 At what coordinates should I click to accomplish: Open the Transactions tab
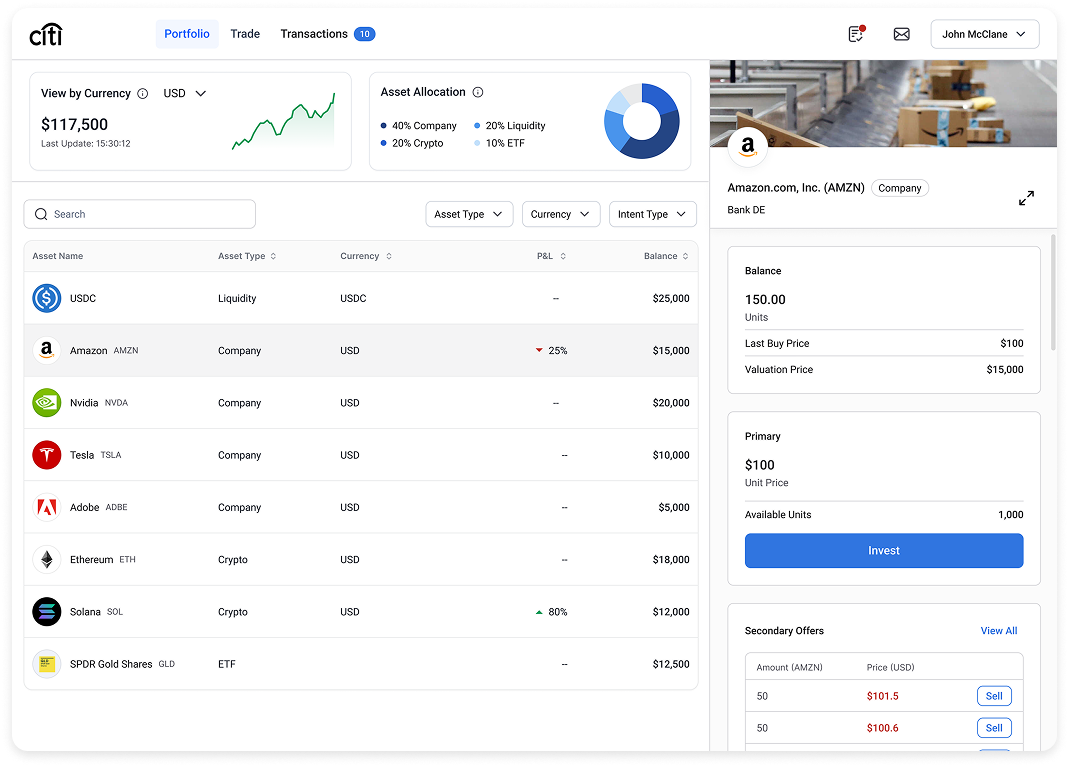click(x=314, y=34)
